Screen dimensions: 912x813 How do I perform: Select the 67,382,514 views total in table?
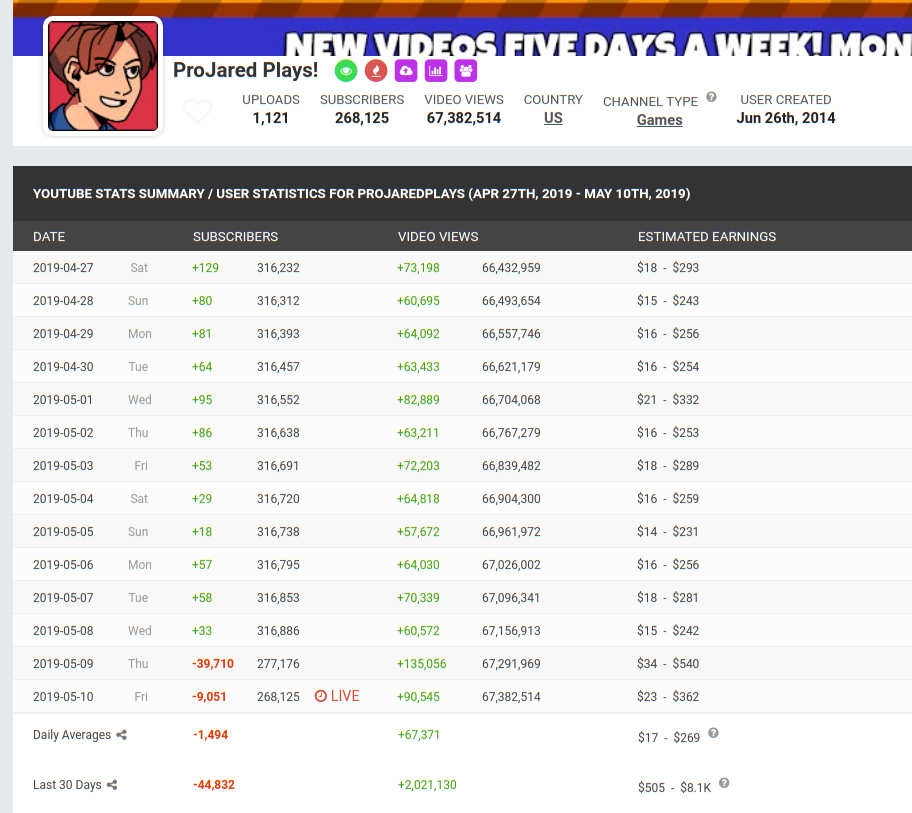(511, 697)
